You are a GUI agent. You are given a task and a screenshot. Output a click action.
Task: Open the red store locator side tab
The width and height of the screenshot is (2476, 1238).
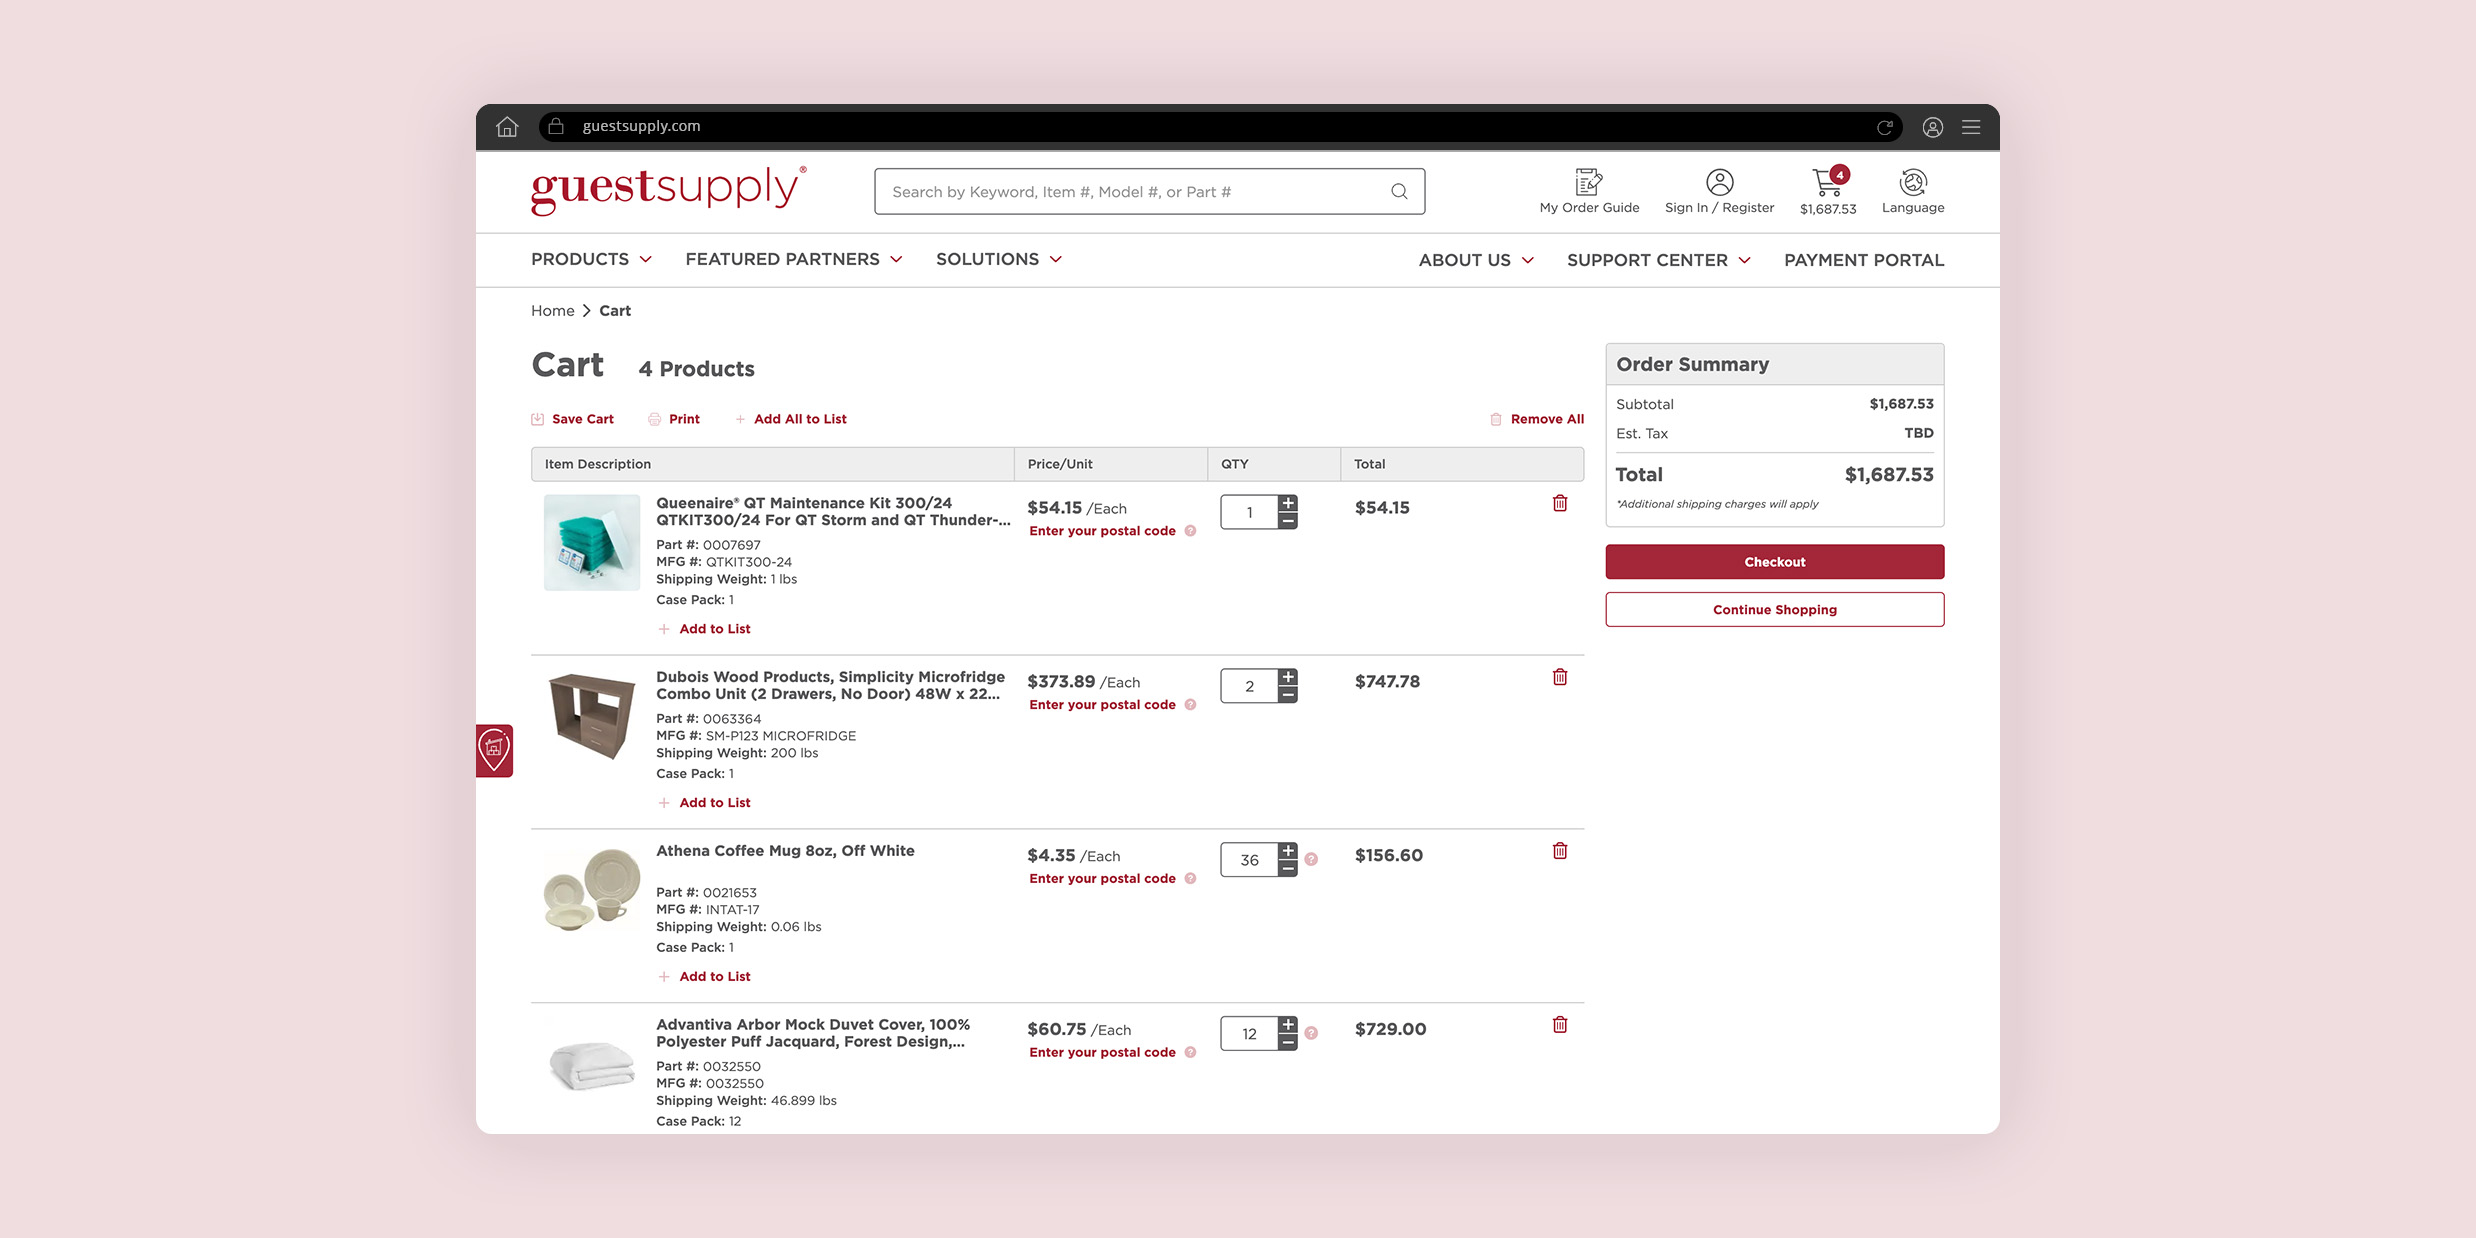[494, 750]
